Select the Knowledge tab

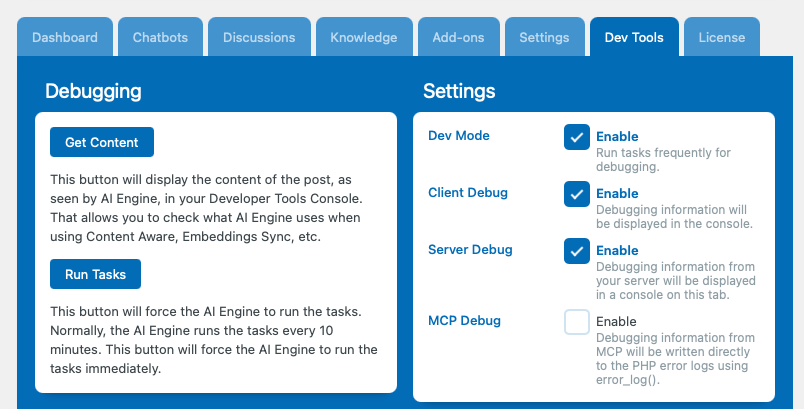tap(364, 37)
